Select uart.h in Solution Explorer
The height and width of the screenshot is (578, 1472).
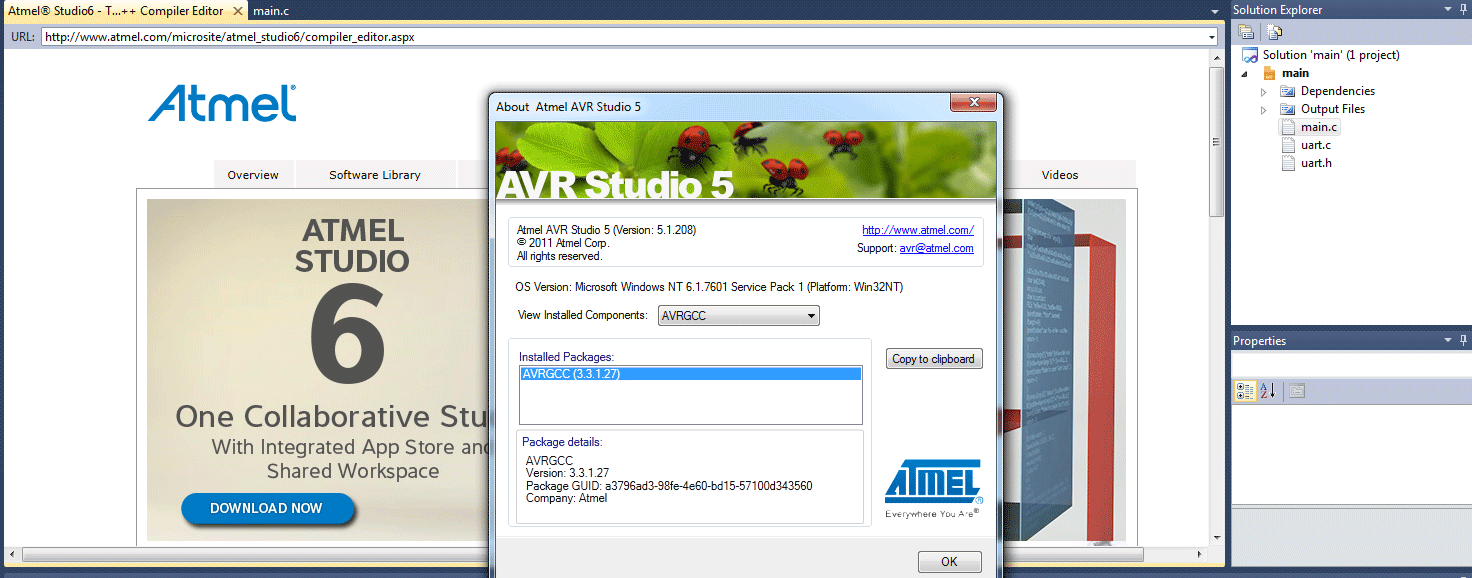tap(1316, 163)
